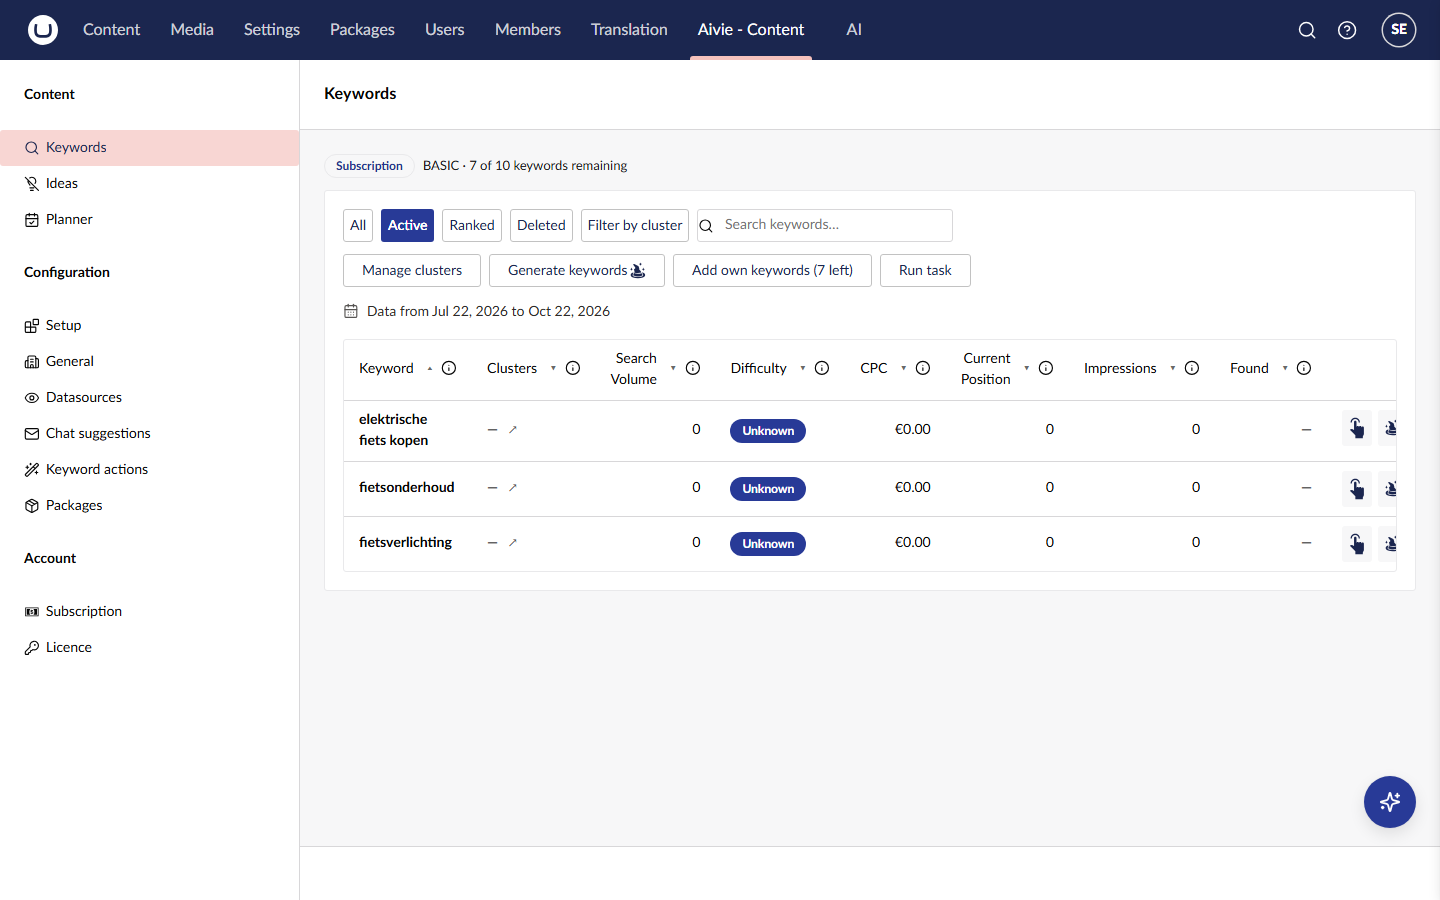Click the Generate keywords button
The width and height of the screenshot is (1440, 900).
point(577,270)
